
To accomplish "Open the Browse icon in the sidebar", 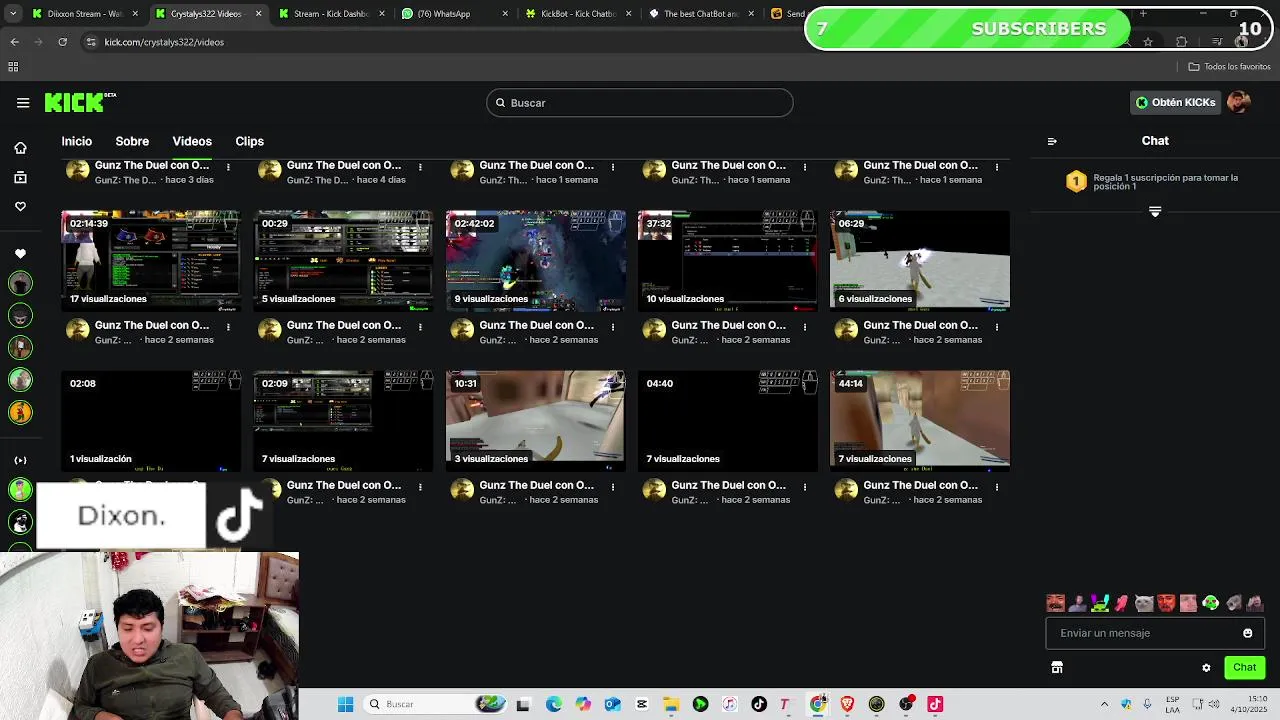I will coord(20,178).
